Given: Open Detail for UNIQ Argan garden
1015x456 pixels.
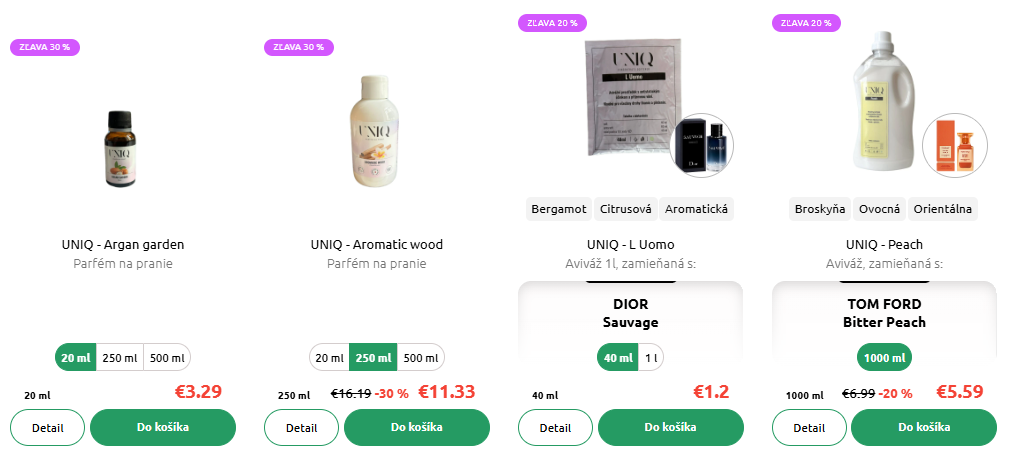Looking at the screenshot, I should pyautogui.click(x=48, y=428).
